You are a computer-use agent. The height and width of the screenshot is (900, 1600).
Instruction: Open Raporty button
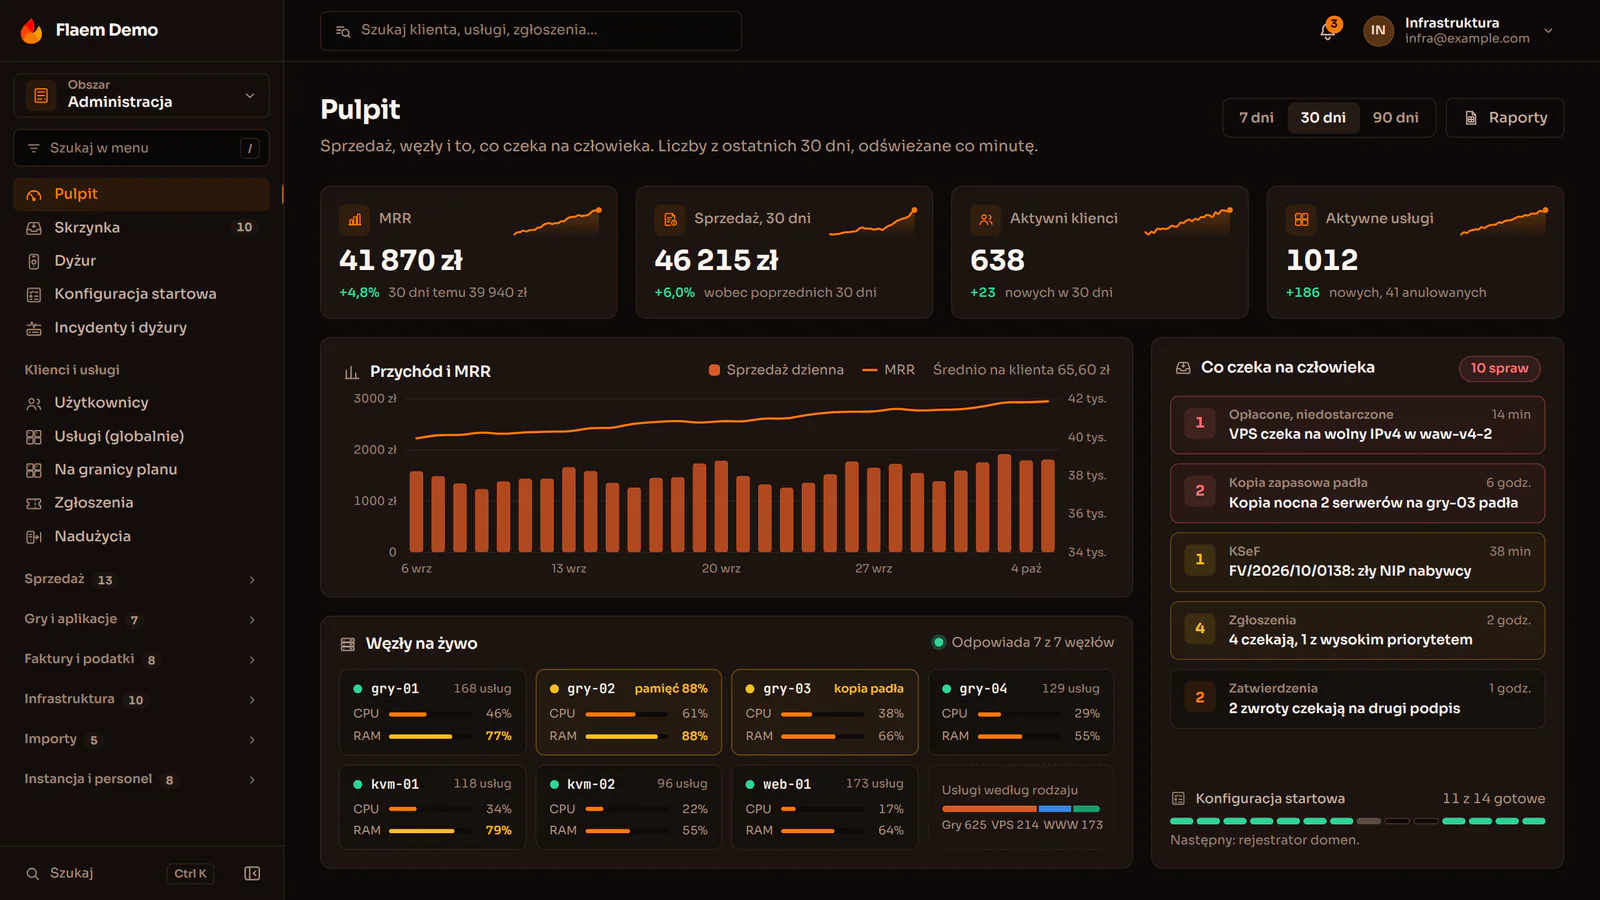click(1505, 118)
